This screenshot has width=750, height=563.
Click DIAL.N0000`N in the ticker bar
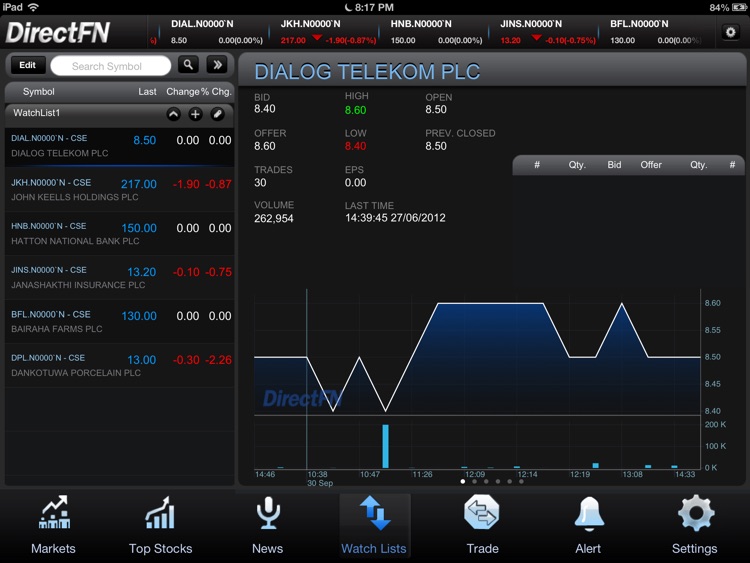pyautogui.click(x=202, y=24)
